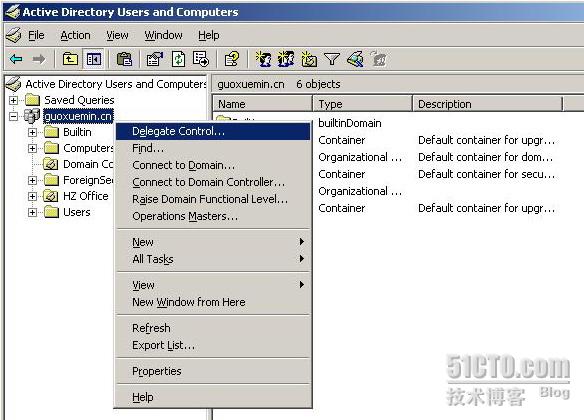Select Raise Domain Functional Level
584x420 pixels.
coord(213,199)
